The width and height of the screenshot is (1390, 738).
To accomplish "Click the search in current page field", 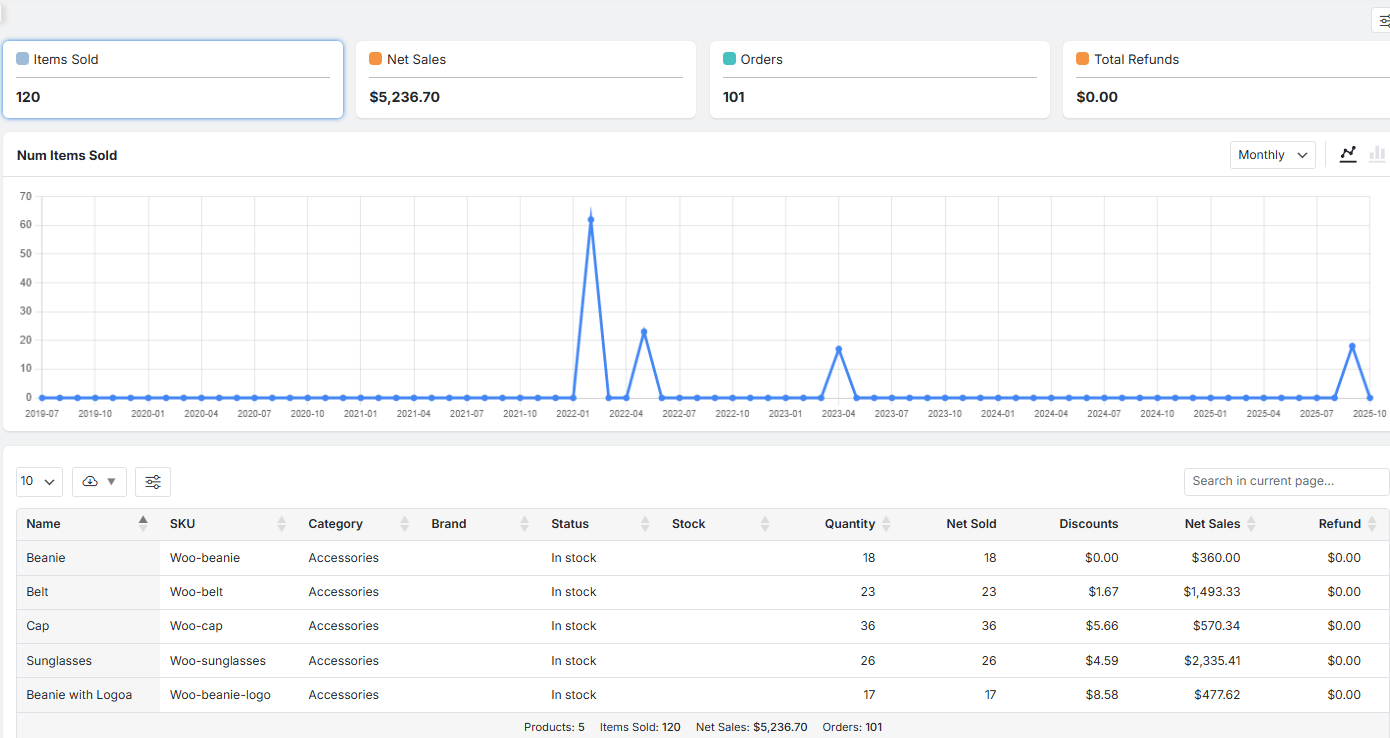I will click(x=1286, y=481).
